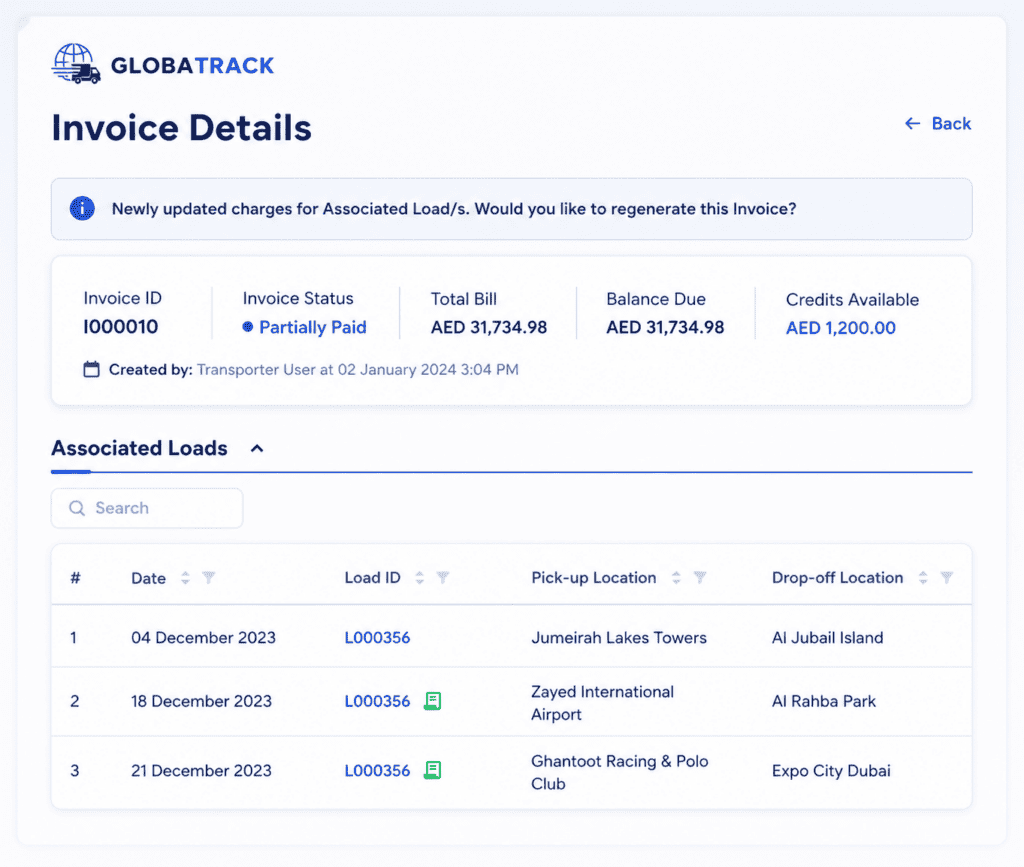
Task: Sort by Drop-off Location
Action: [923, 578]
